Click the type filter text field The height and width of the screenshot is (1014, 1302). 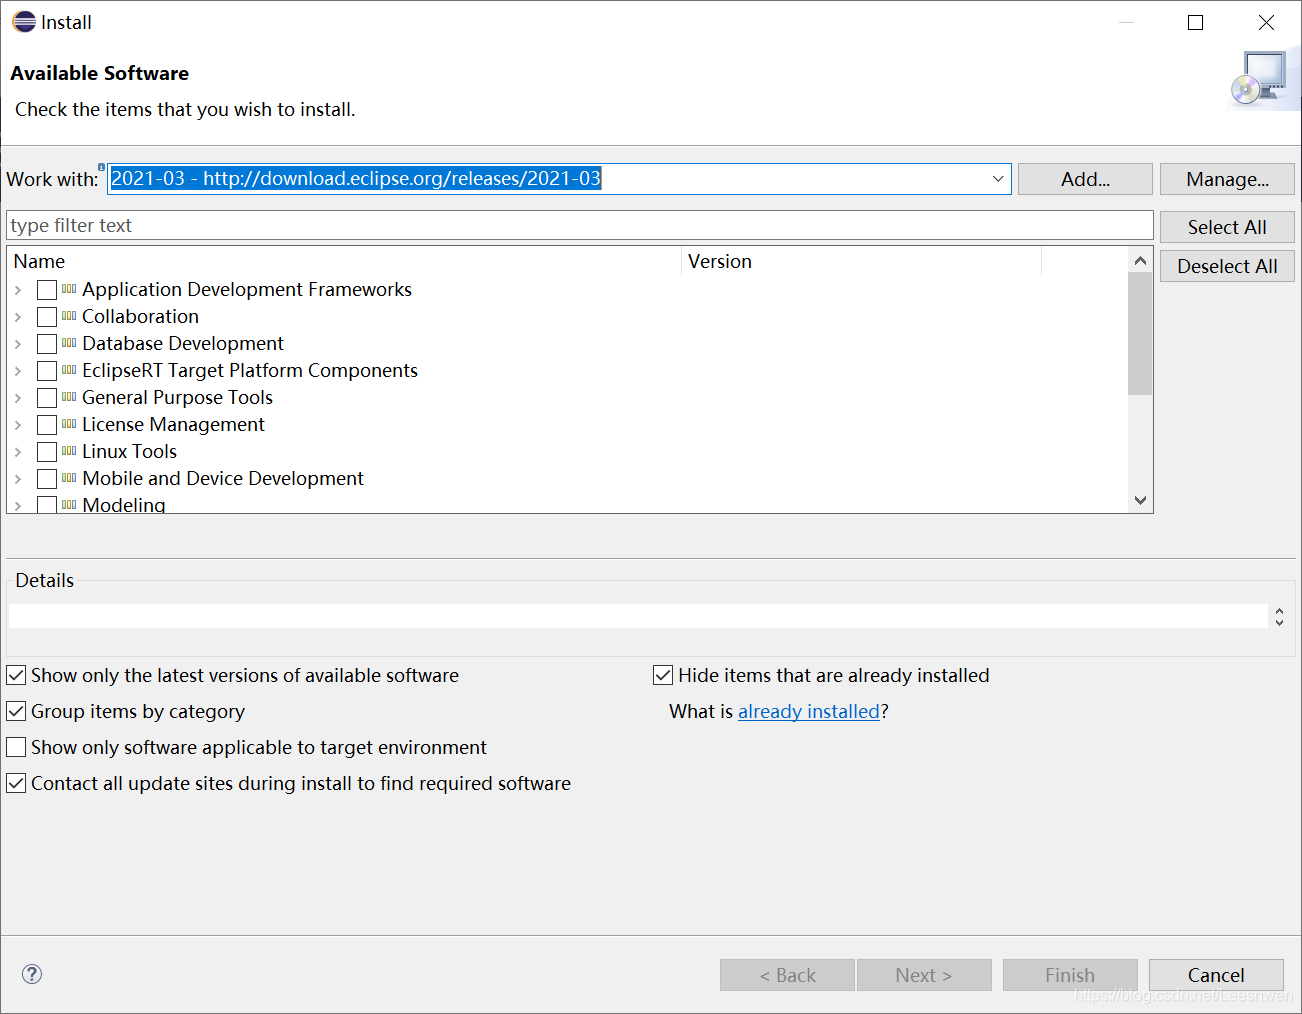580,225
